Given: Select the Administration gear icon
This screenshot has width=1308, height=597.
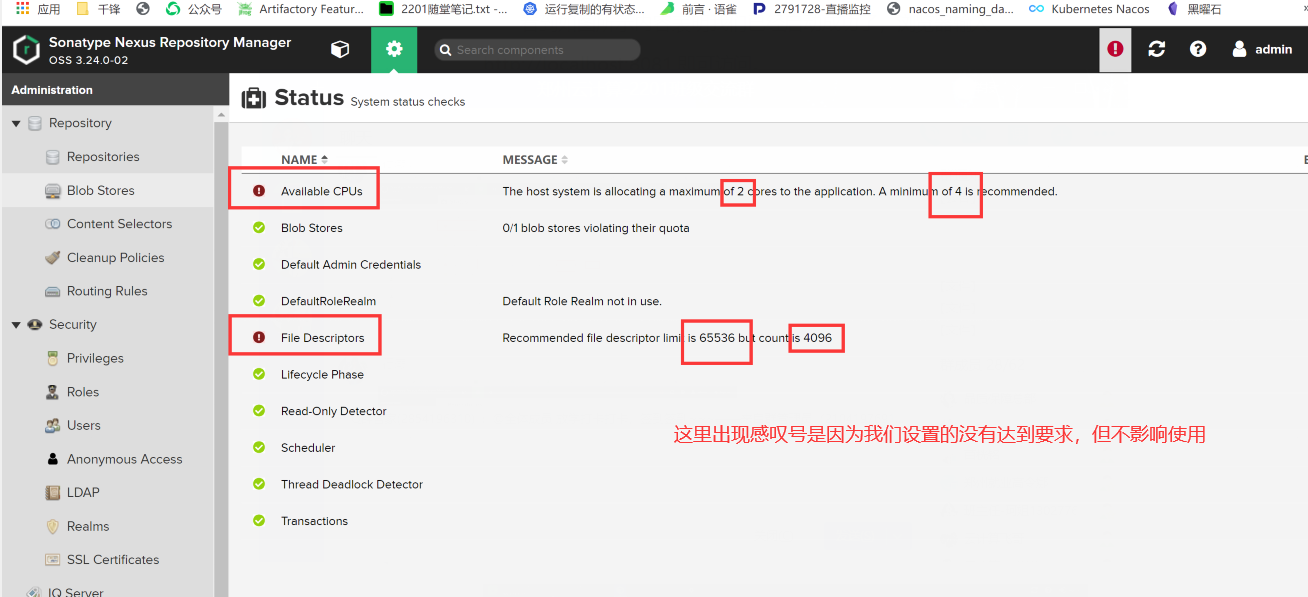Looking at the screenshot, I should click(x=394, y=49).
